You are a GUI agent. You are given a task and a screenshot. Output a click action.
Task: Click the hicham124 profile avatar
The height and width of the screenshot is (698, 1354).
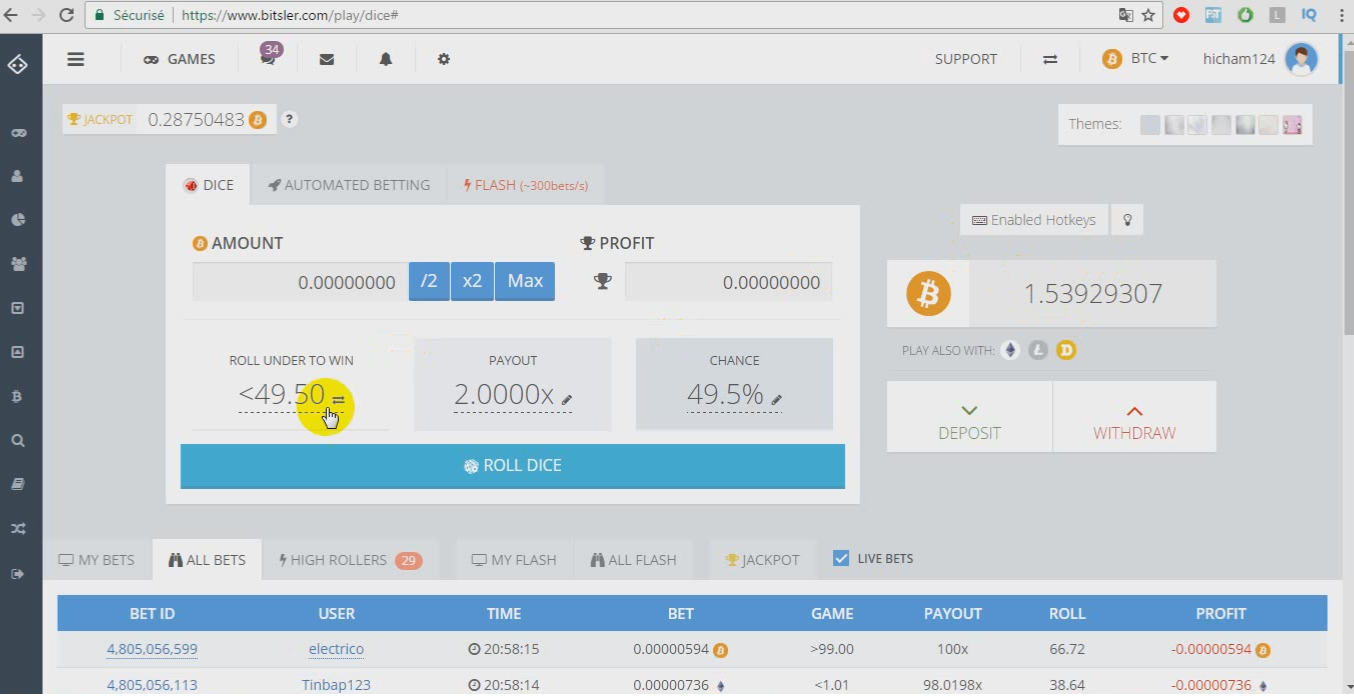1301,59
